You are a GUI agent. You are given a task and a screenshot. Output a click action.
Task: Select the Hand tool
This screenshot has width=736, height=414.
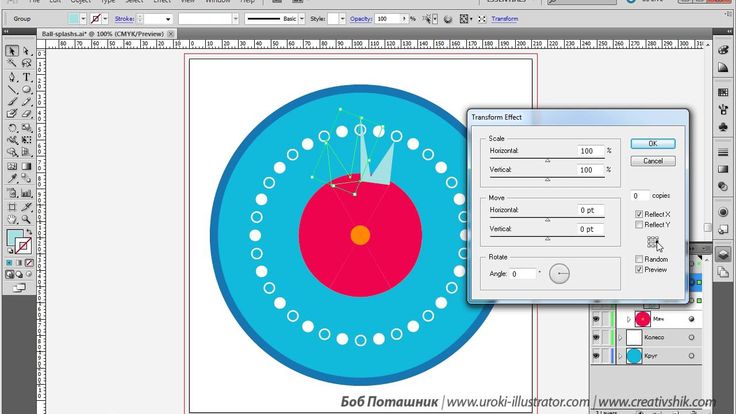click(x=12, y=219)
